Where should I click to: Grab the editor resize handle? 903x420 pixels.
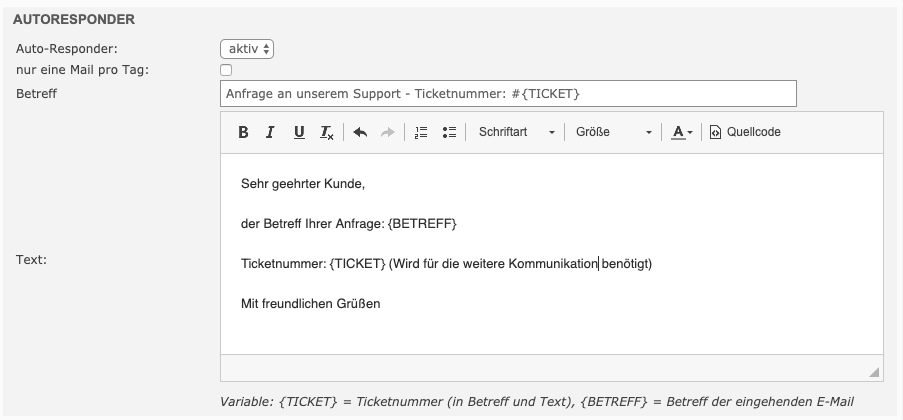875,372
